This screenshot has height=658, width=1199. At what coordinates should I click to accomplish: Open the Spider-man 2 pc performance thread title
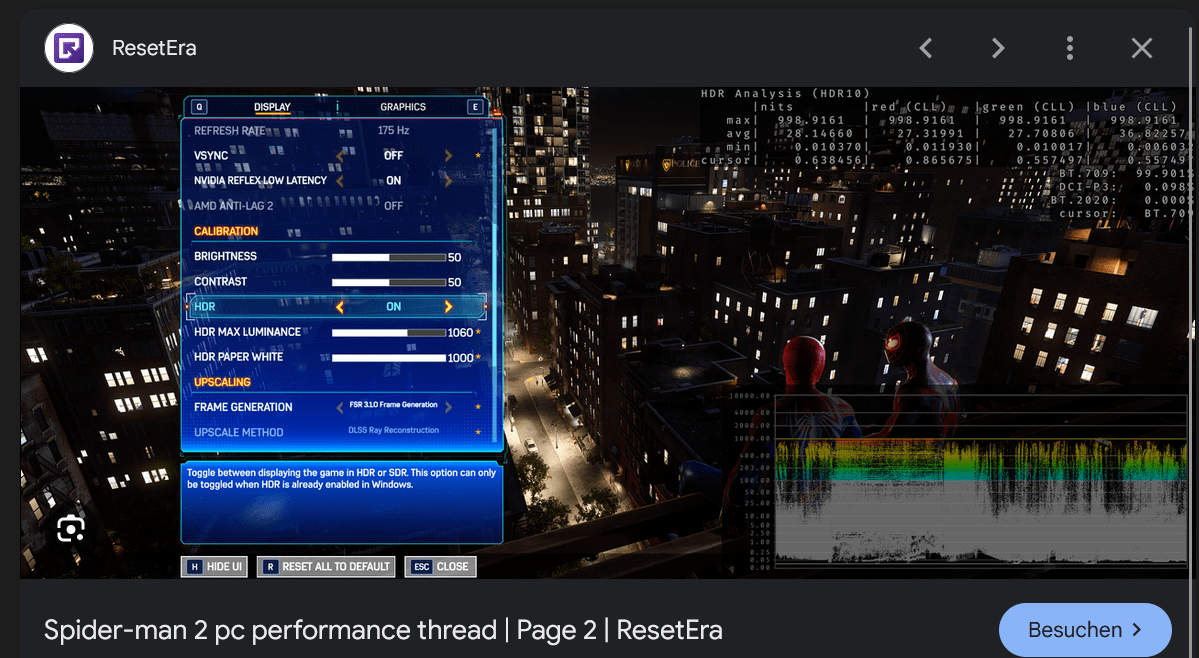point(382,630)
